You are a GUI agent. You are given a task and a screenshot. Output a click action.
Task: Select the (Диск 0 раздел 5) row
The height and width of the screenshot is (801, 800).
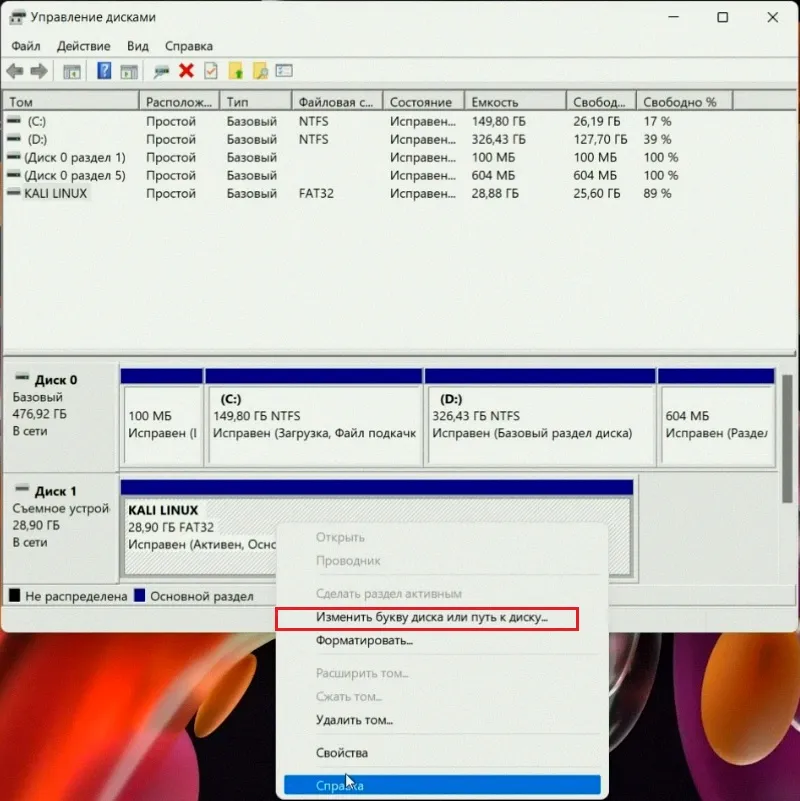tap(368, 175)
